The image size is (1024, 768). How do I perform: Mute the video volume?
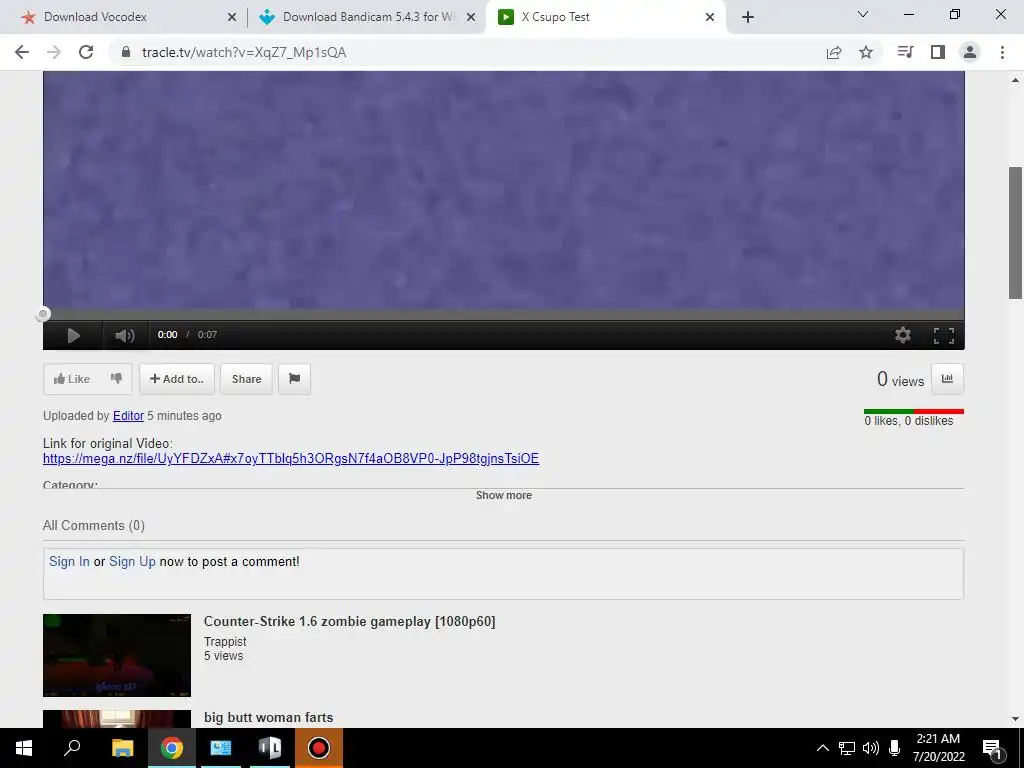(x=124, y=336)
